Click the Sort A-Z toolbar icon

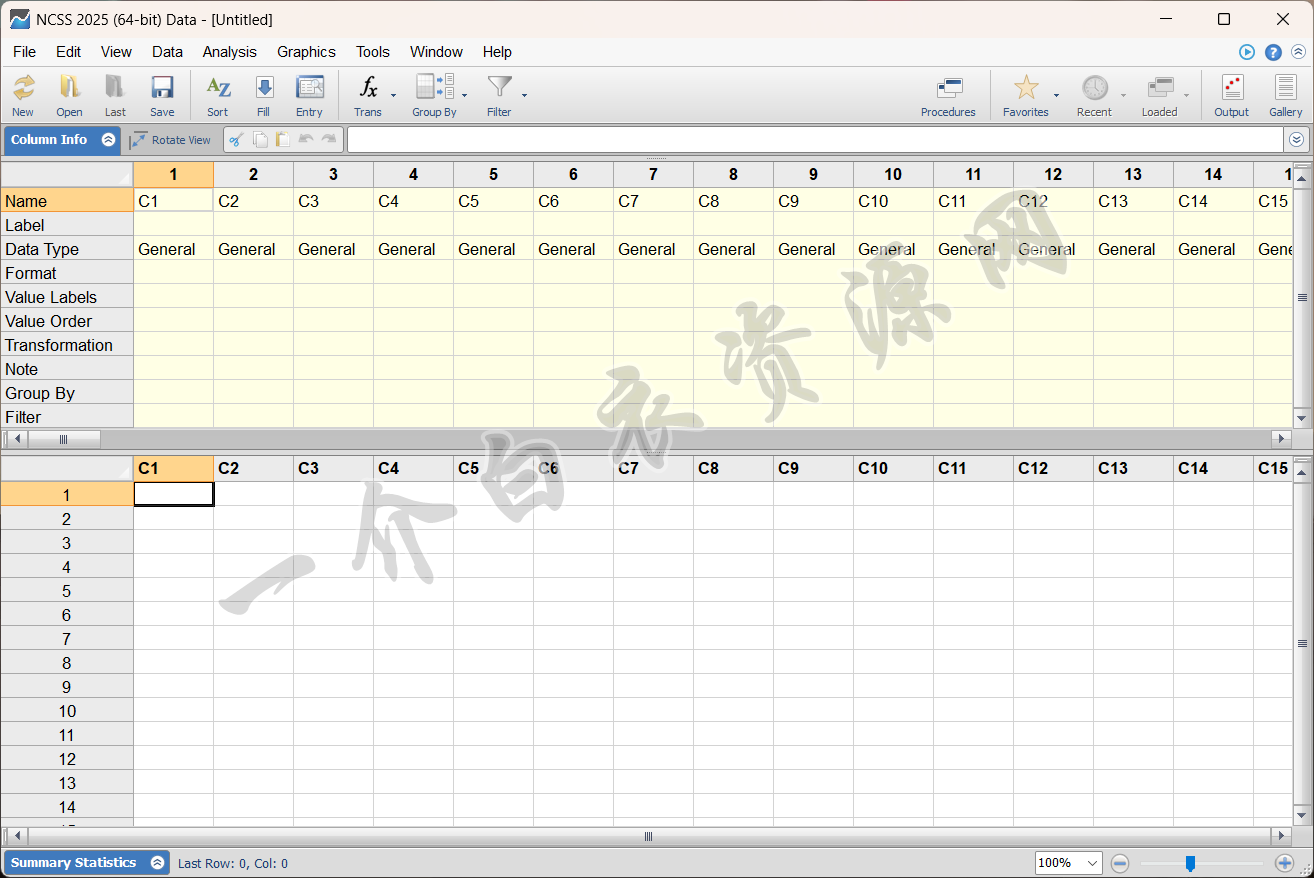pyautogui.click(x=218, y=95)
